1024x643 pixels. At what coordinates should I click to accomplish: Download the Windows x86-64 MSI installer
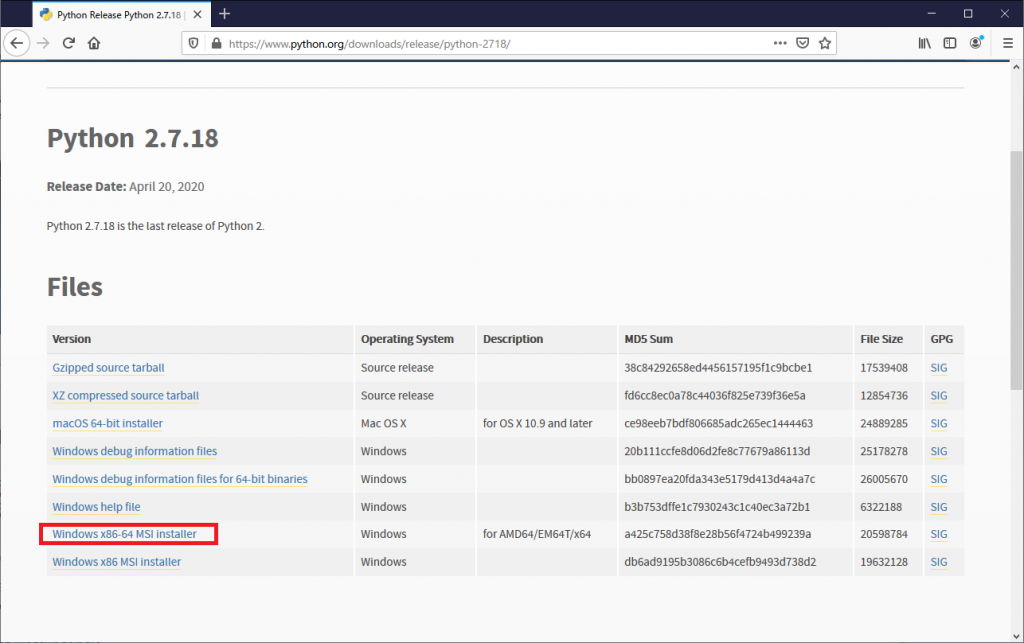125,533
